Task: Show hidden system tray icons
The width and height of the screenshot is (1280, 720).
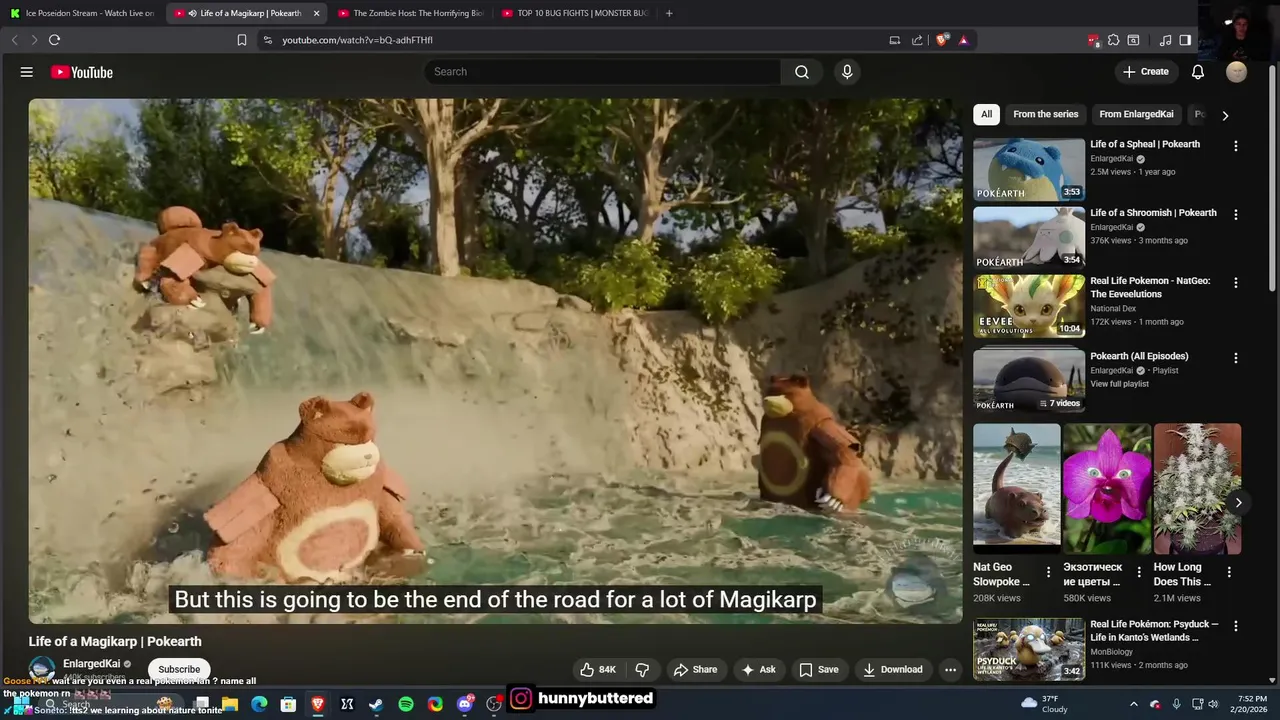Action: (x=1133, y=704)
